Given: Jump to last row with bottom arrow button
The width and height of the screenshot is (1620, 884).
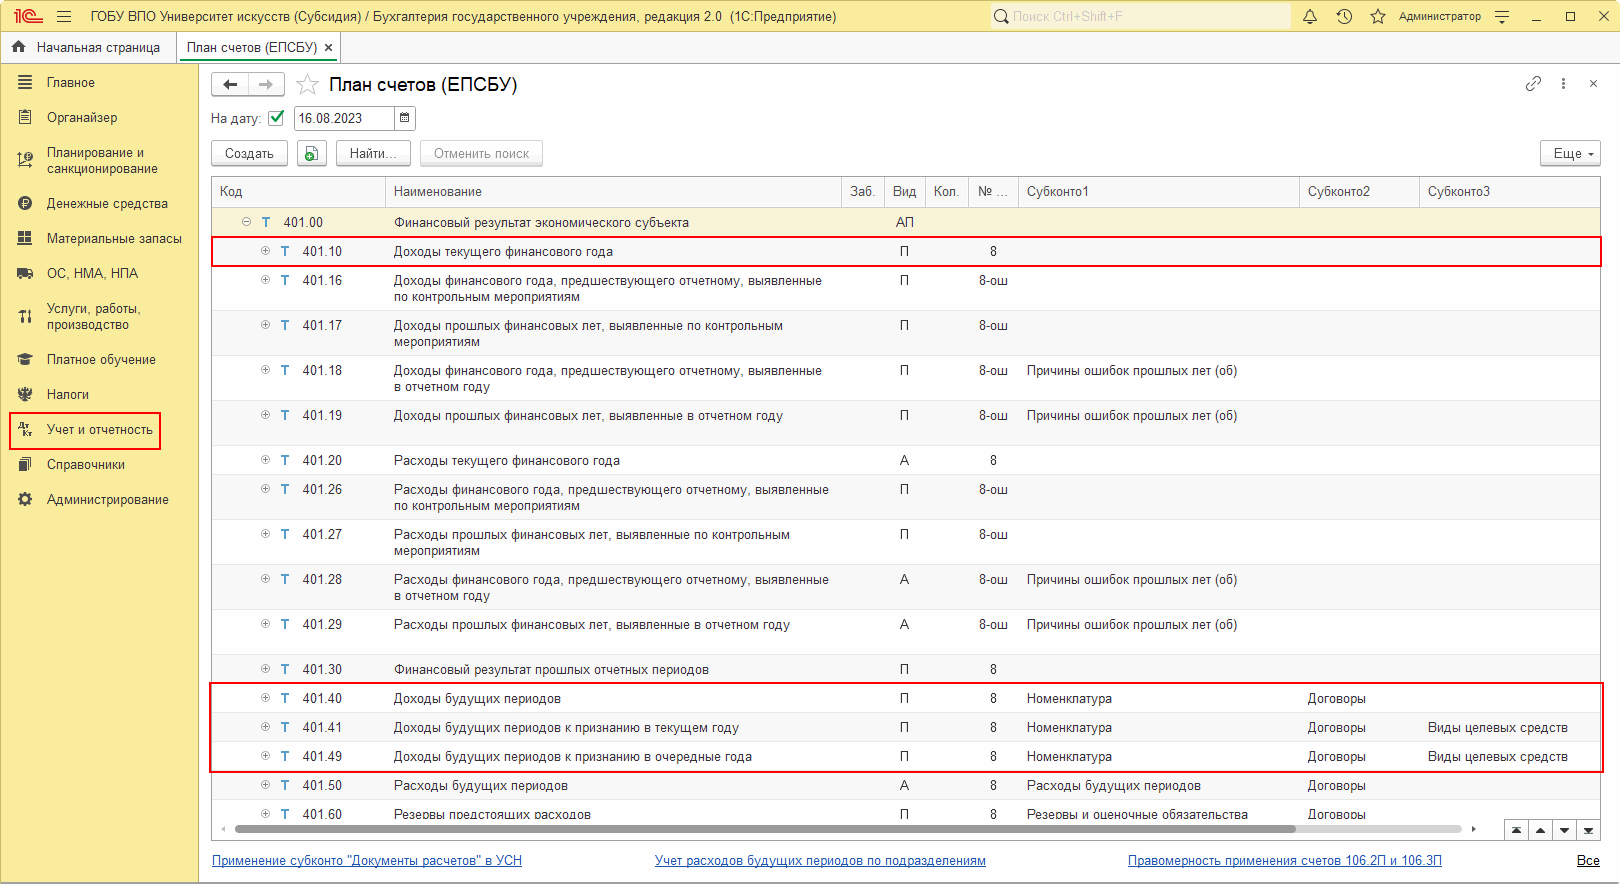Looking at the screenshot, I should [1588, 830].
